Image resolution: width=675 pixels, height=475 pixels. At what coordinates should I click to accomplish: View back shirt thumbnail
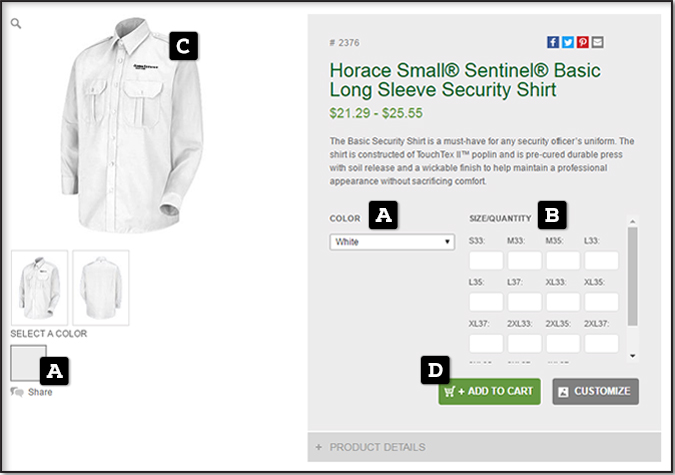click(101, 286)
